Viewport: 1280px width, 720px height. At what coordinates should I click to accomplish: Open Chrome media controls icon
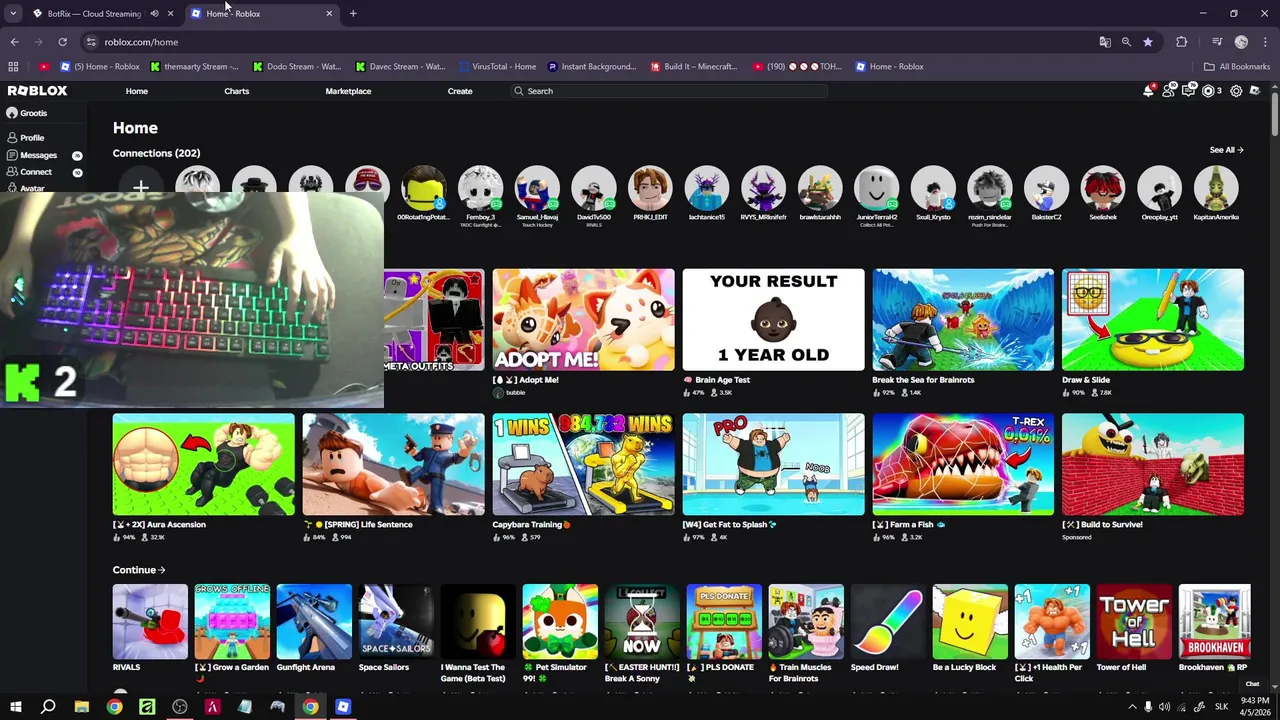(x=1217, y=42)
